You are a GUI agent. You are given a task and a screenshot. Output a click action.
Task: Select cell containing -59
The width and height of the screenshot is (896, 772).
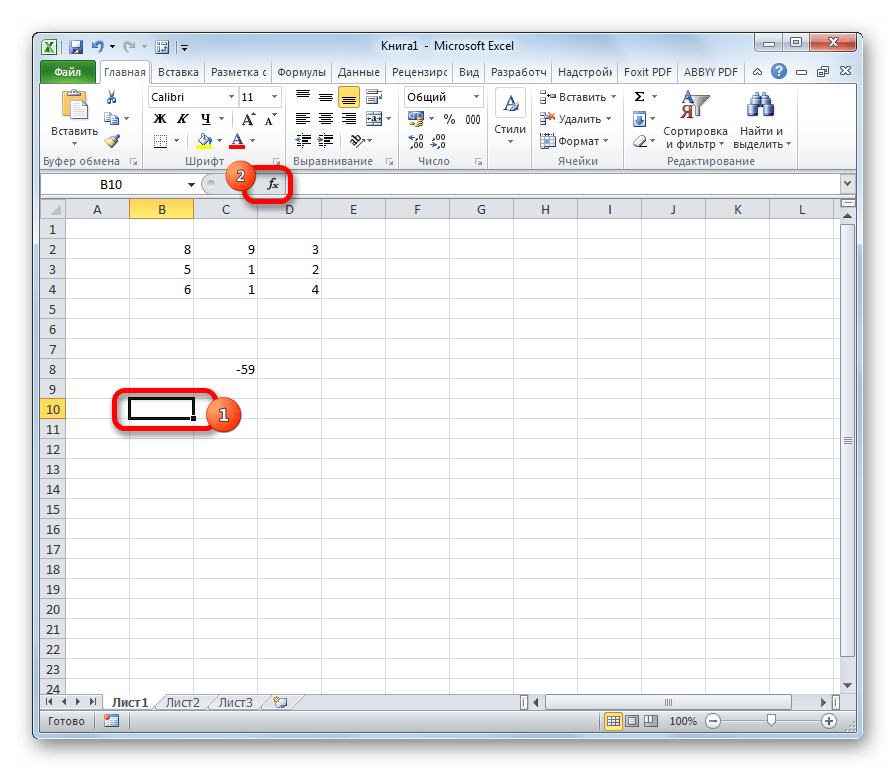pyautogui.click(x=226, y=369)
